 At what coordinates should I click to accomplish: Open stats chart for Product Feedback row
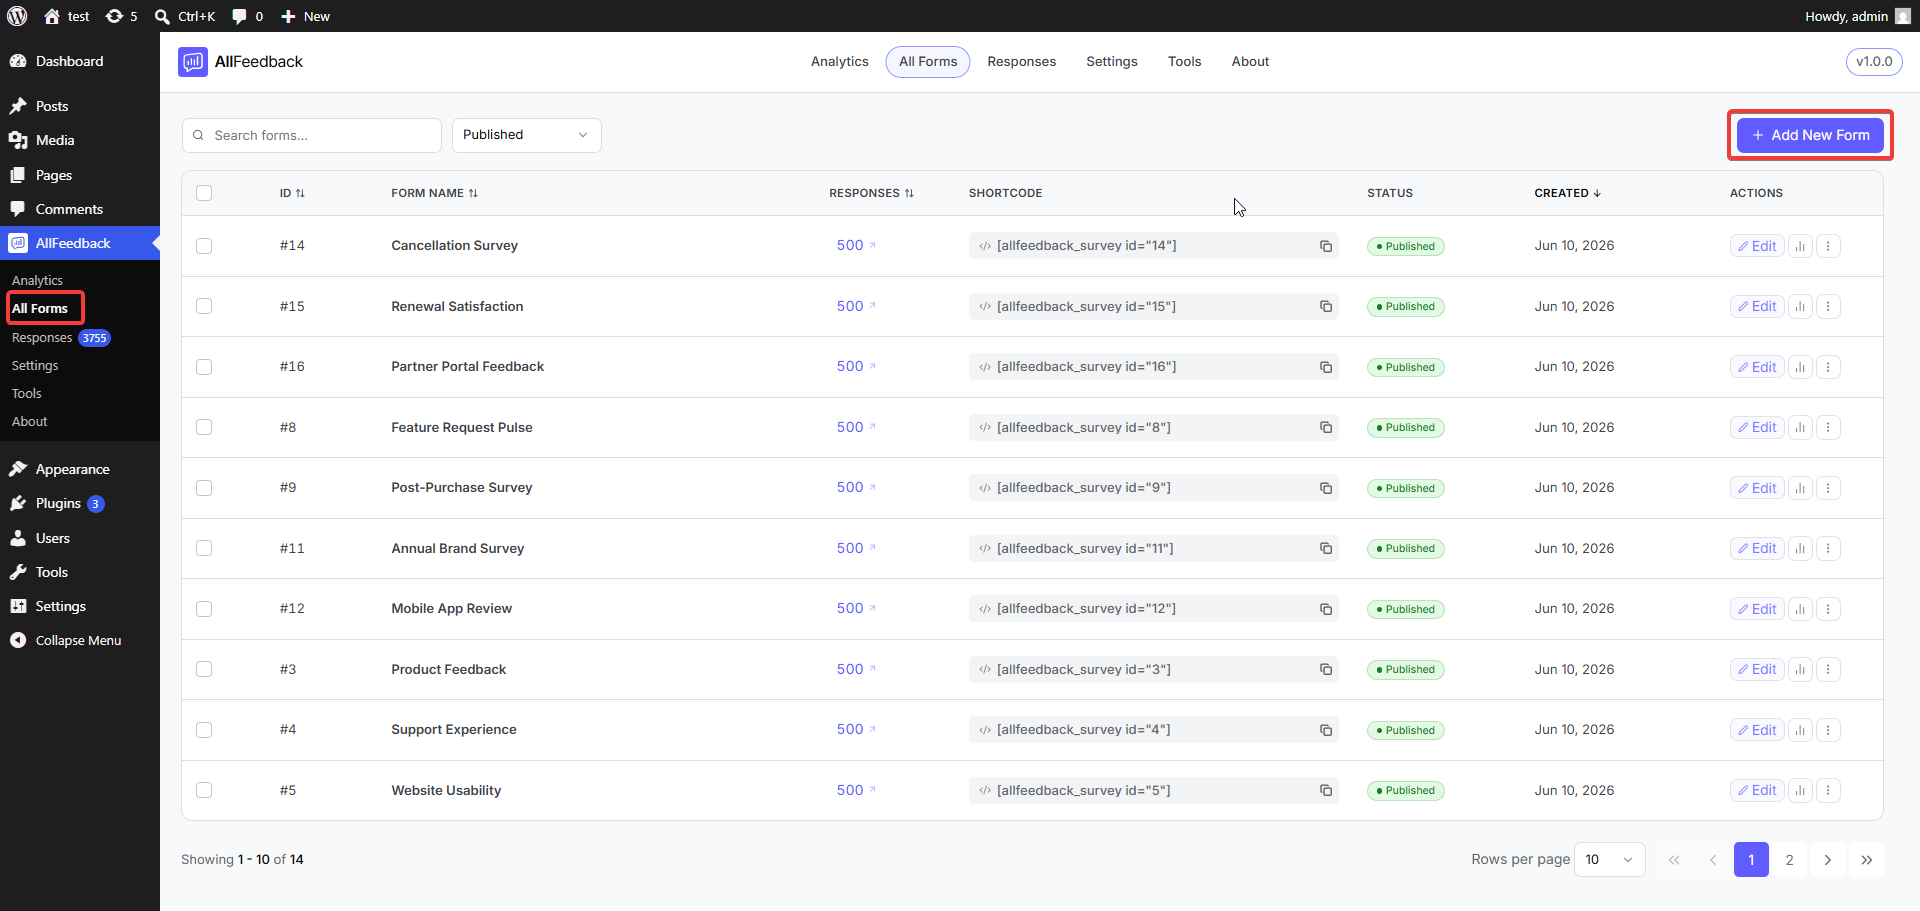[x=1800, y=669]
